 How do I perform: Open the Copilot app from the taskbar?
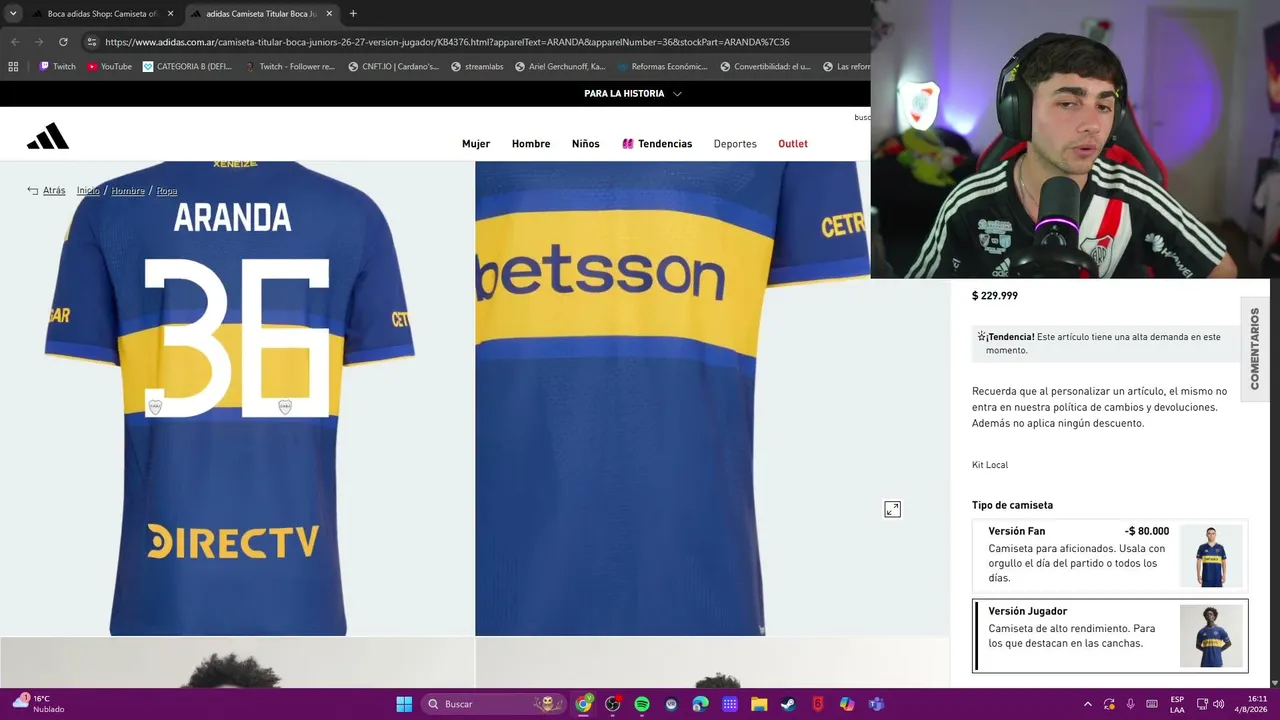tap(847, 704)
